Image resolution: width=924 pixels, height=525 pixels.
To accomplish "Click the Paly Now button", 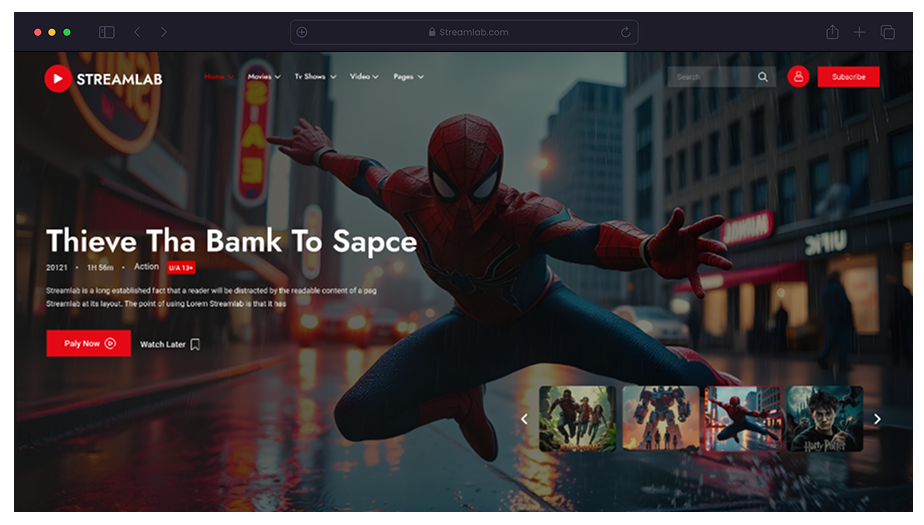I will point(88,343).
